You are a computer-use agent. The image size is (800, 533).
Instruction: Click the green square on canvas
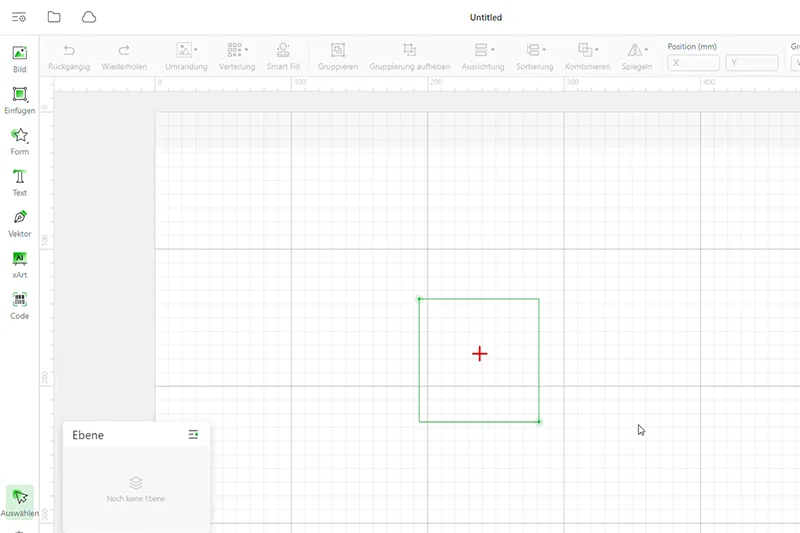click(x=479, y=360)
